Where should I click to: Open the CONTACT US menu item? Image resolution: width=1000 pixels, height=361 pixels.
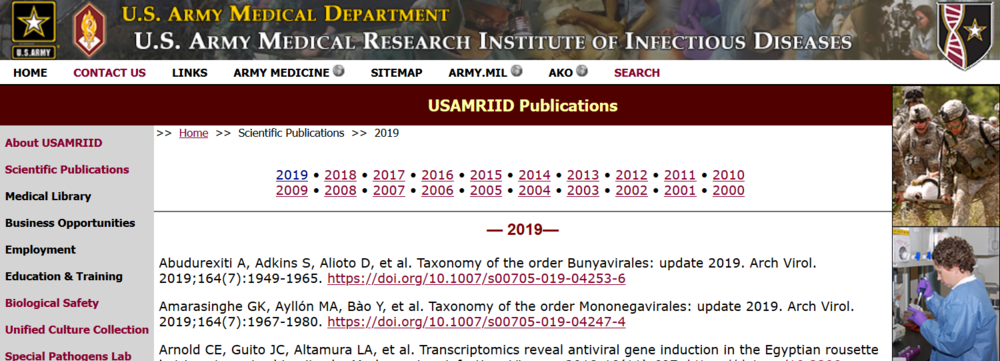110,73
